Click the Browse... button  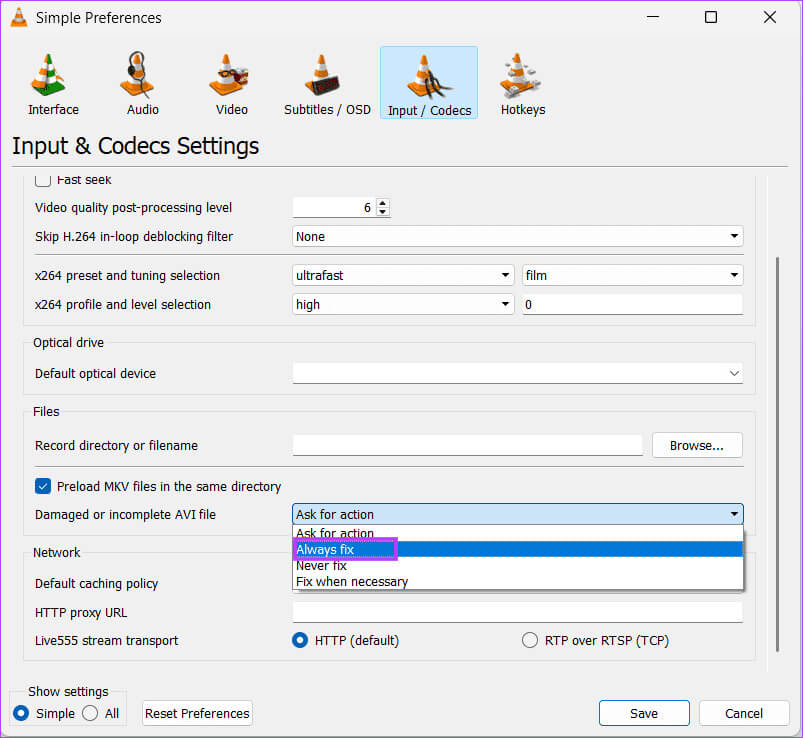(x=697, y=445)
